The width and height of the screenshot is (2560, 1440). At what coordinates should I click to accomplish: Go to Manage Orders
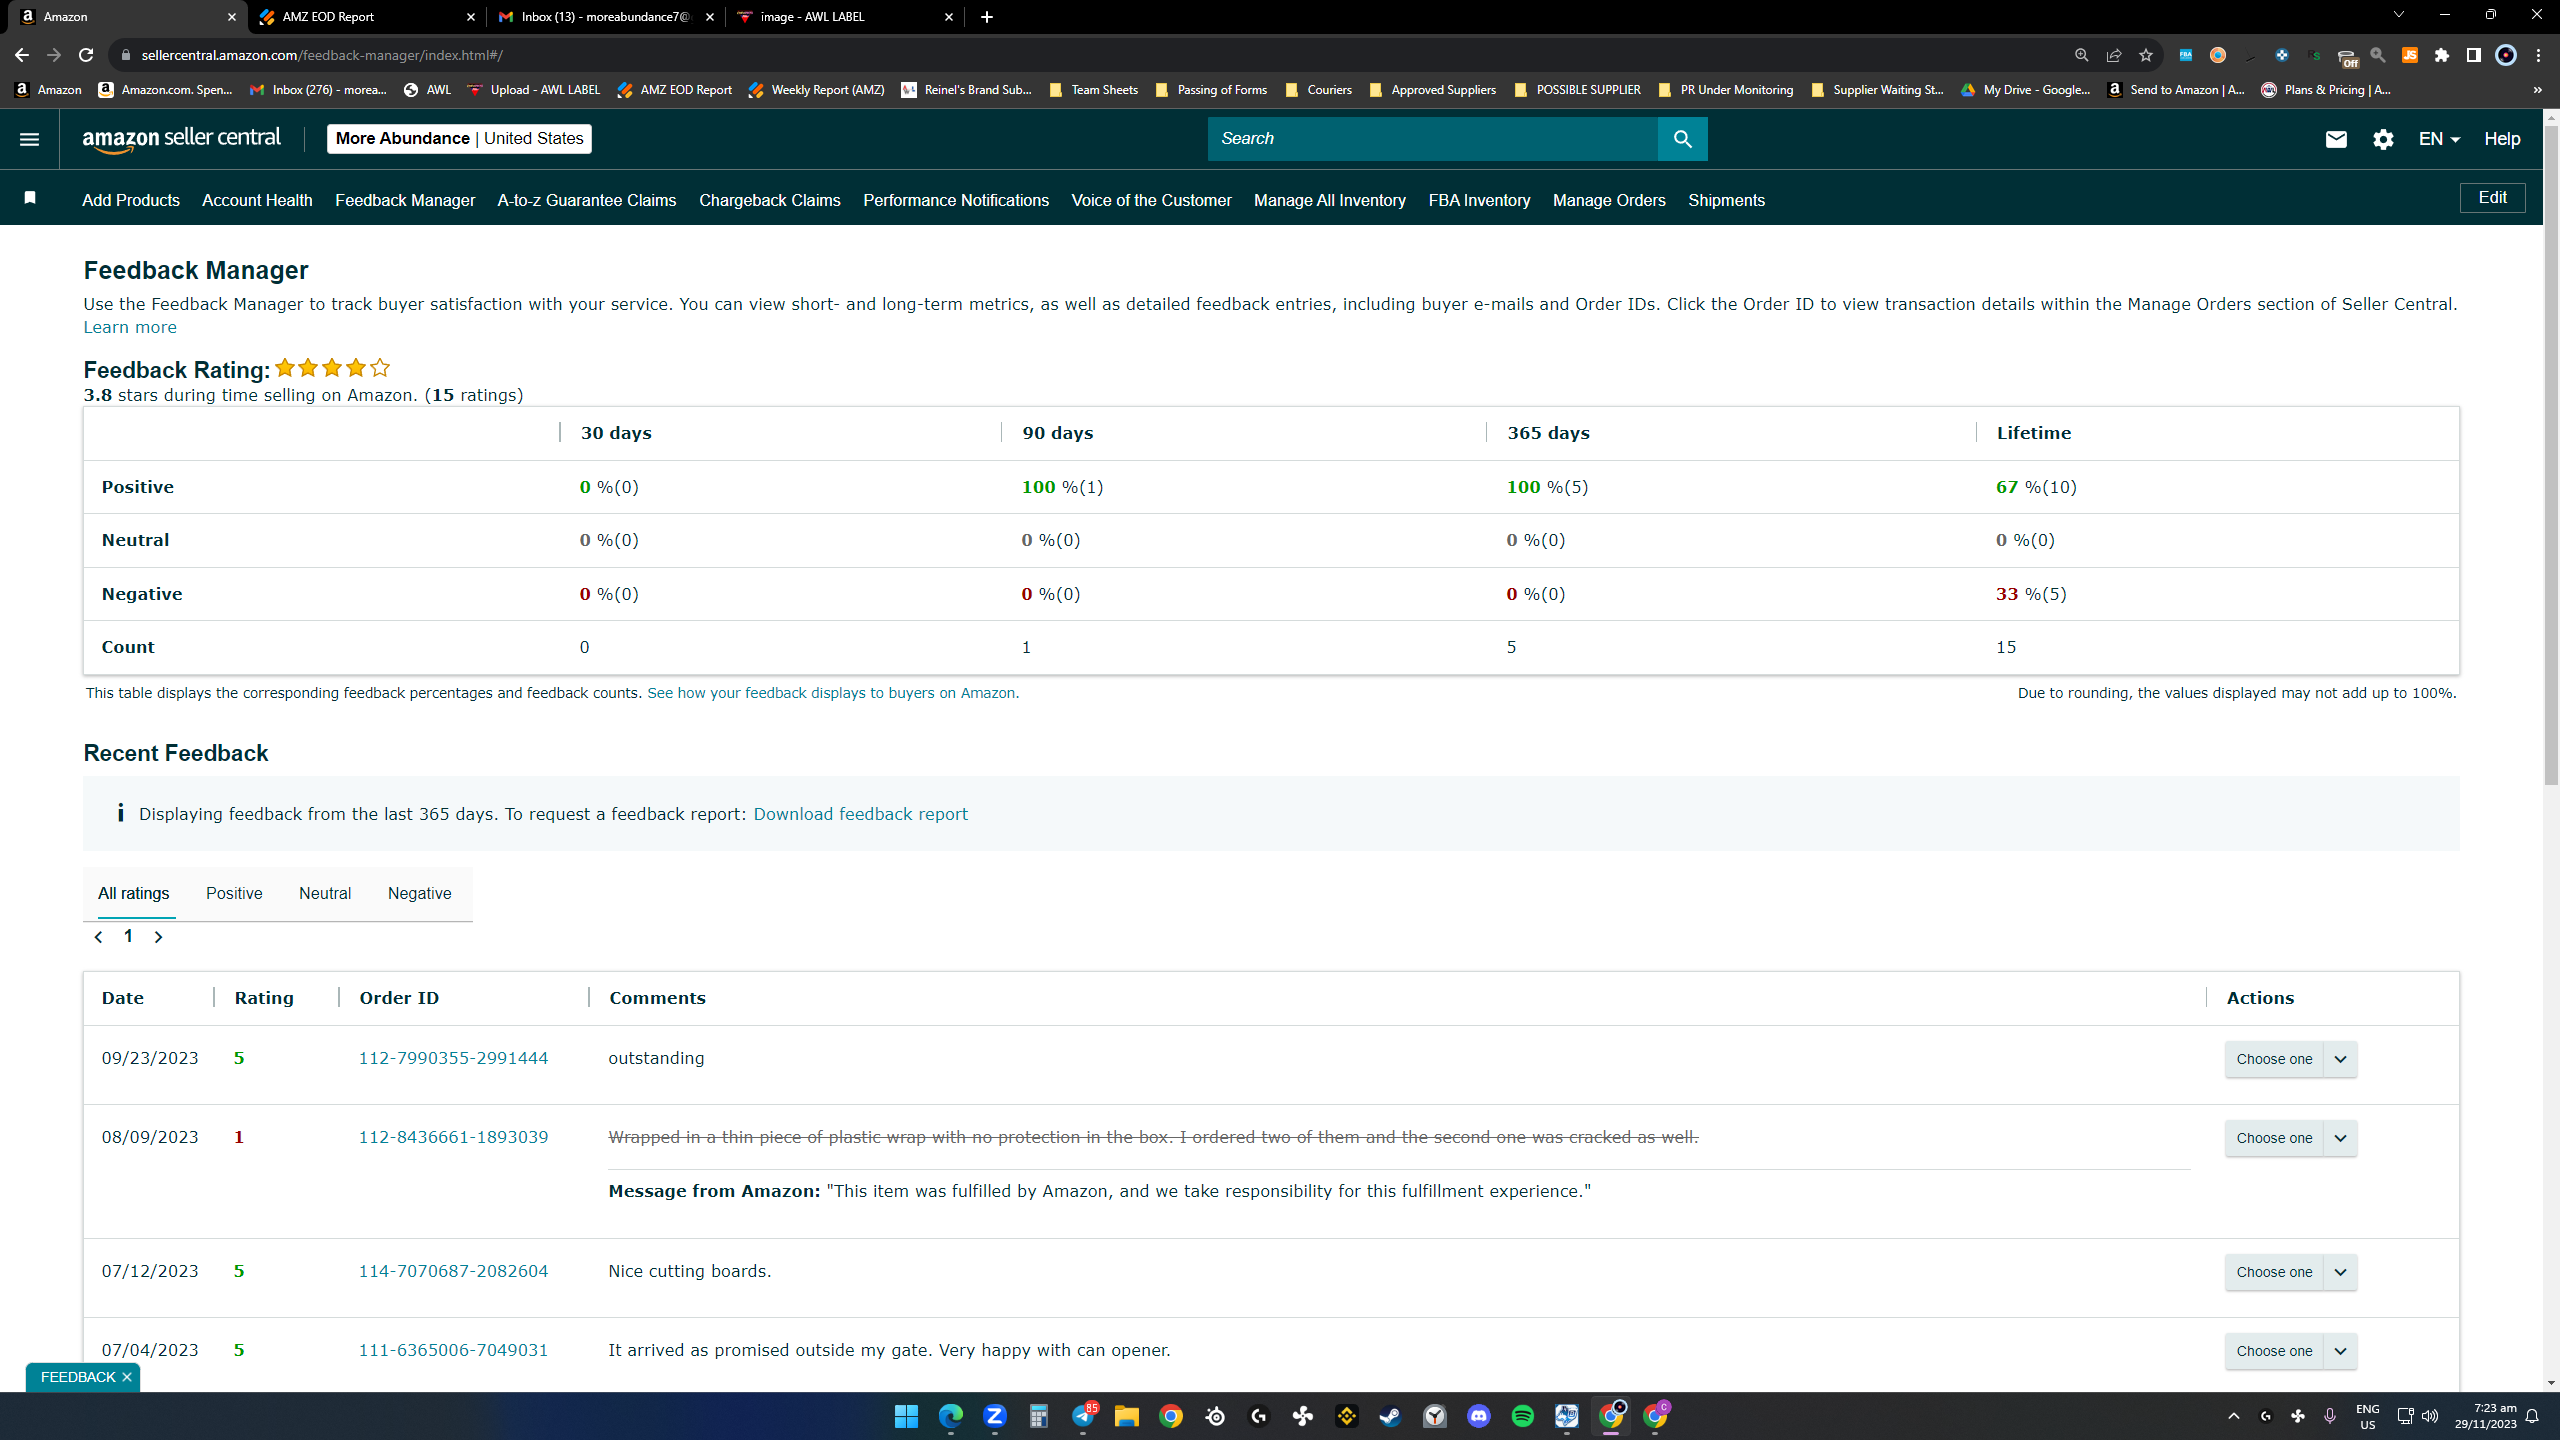[x=1609, y=200]
